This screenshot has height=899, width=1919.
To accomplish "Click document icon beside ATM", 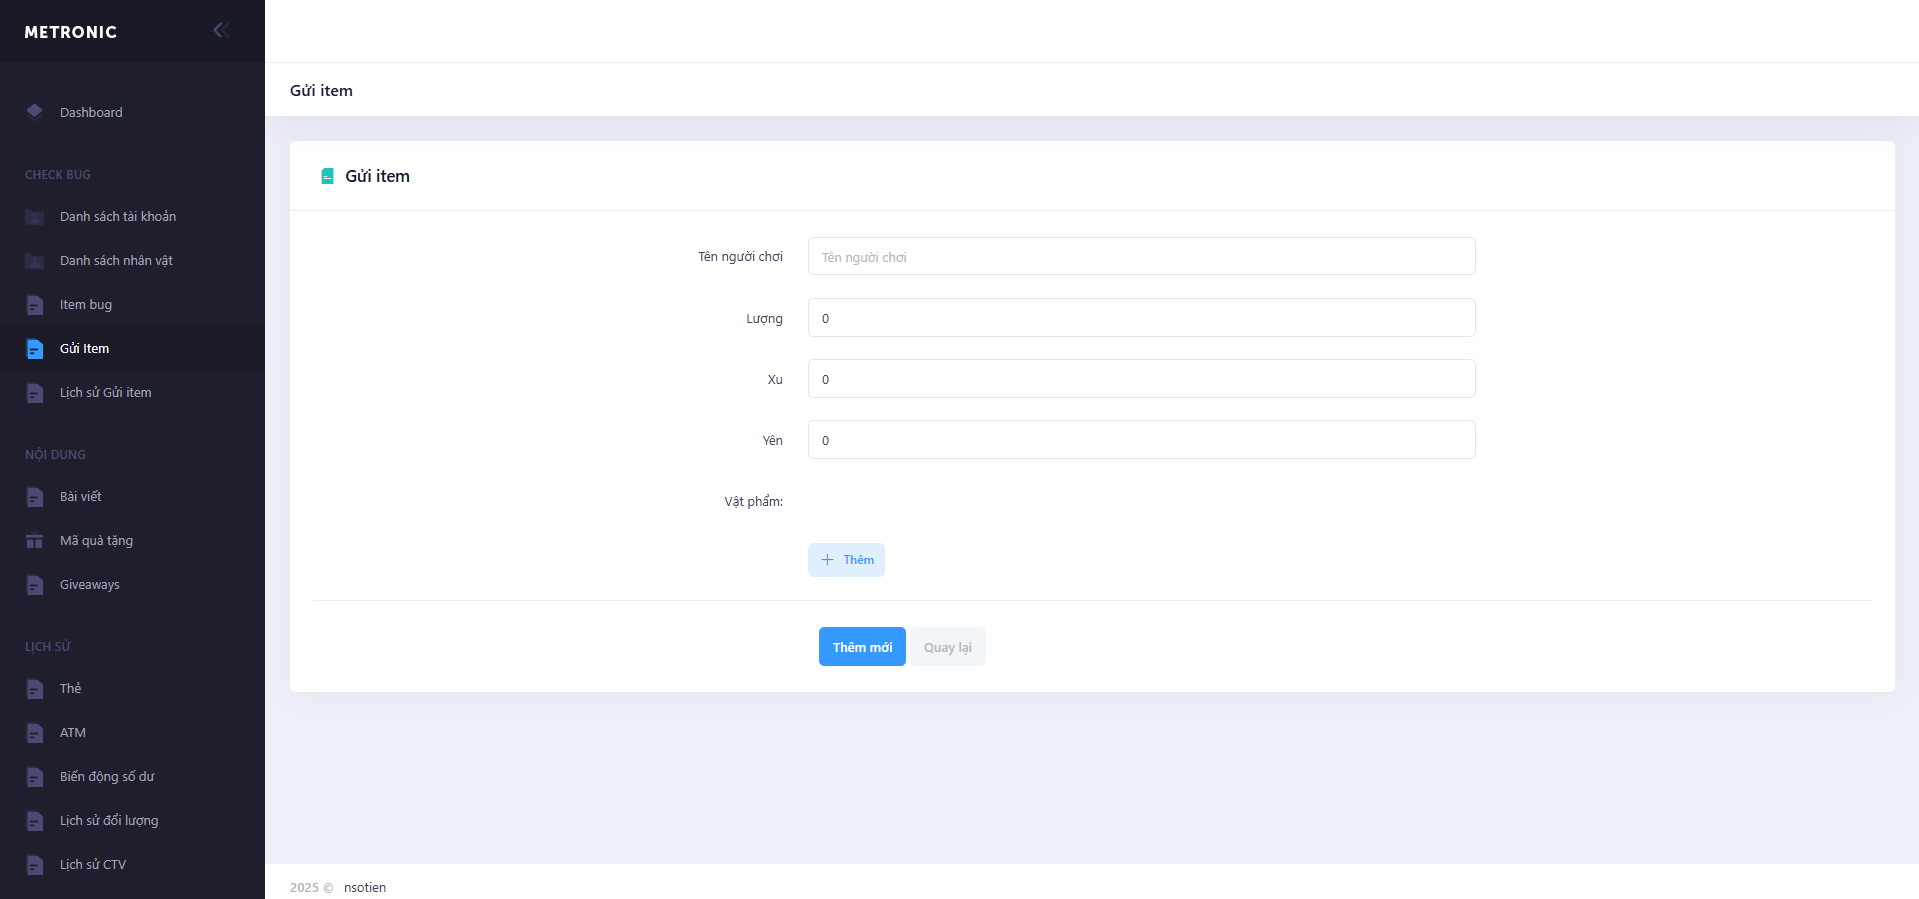I will [35, 733].
